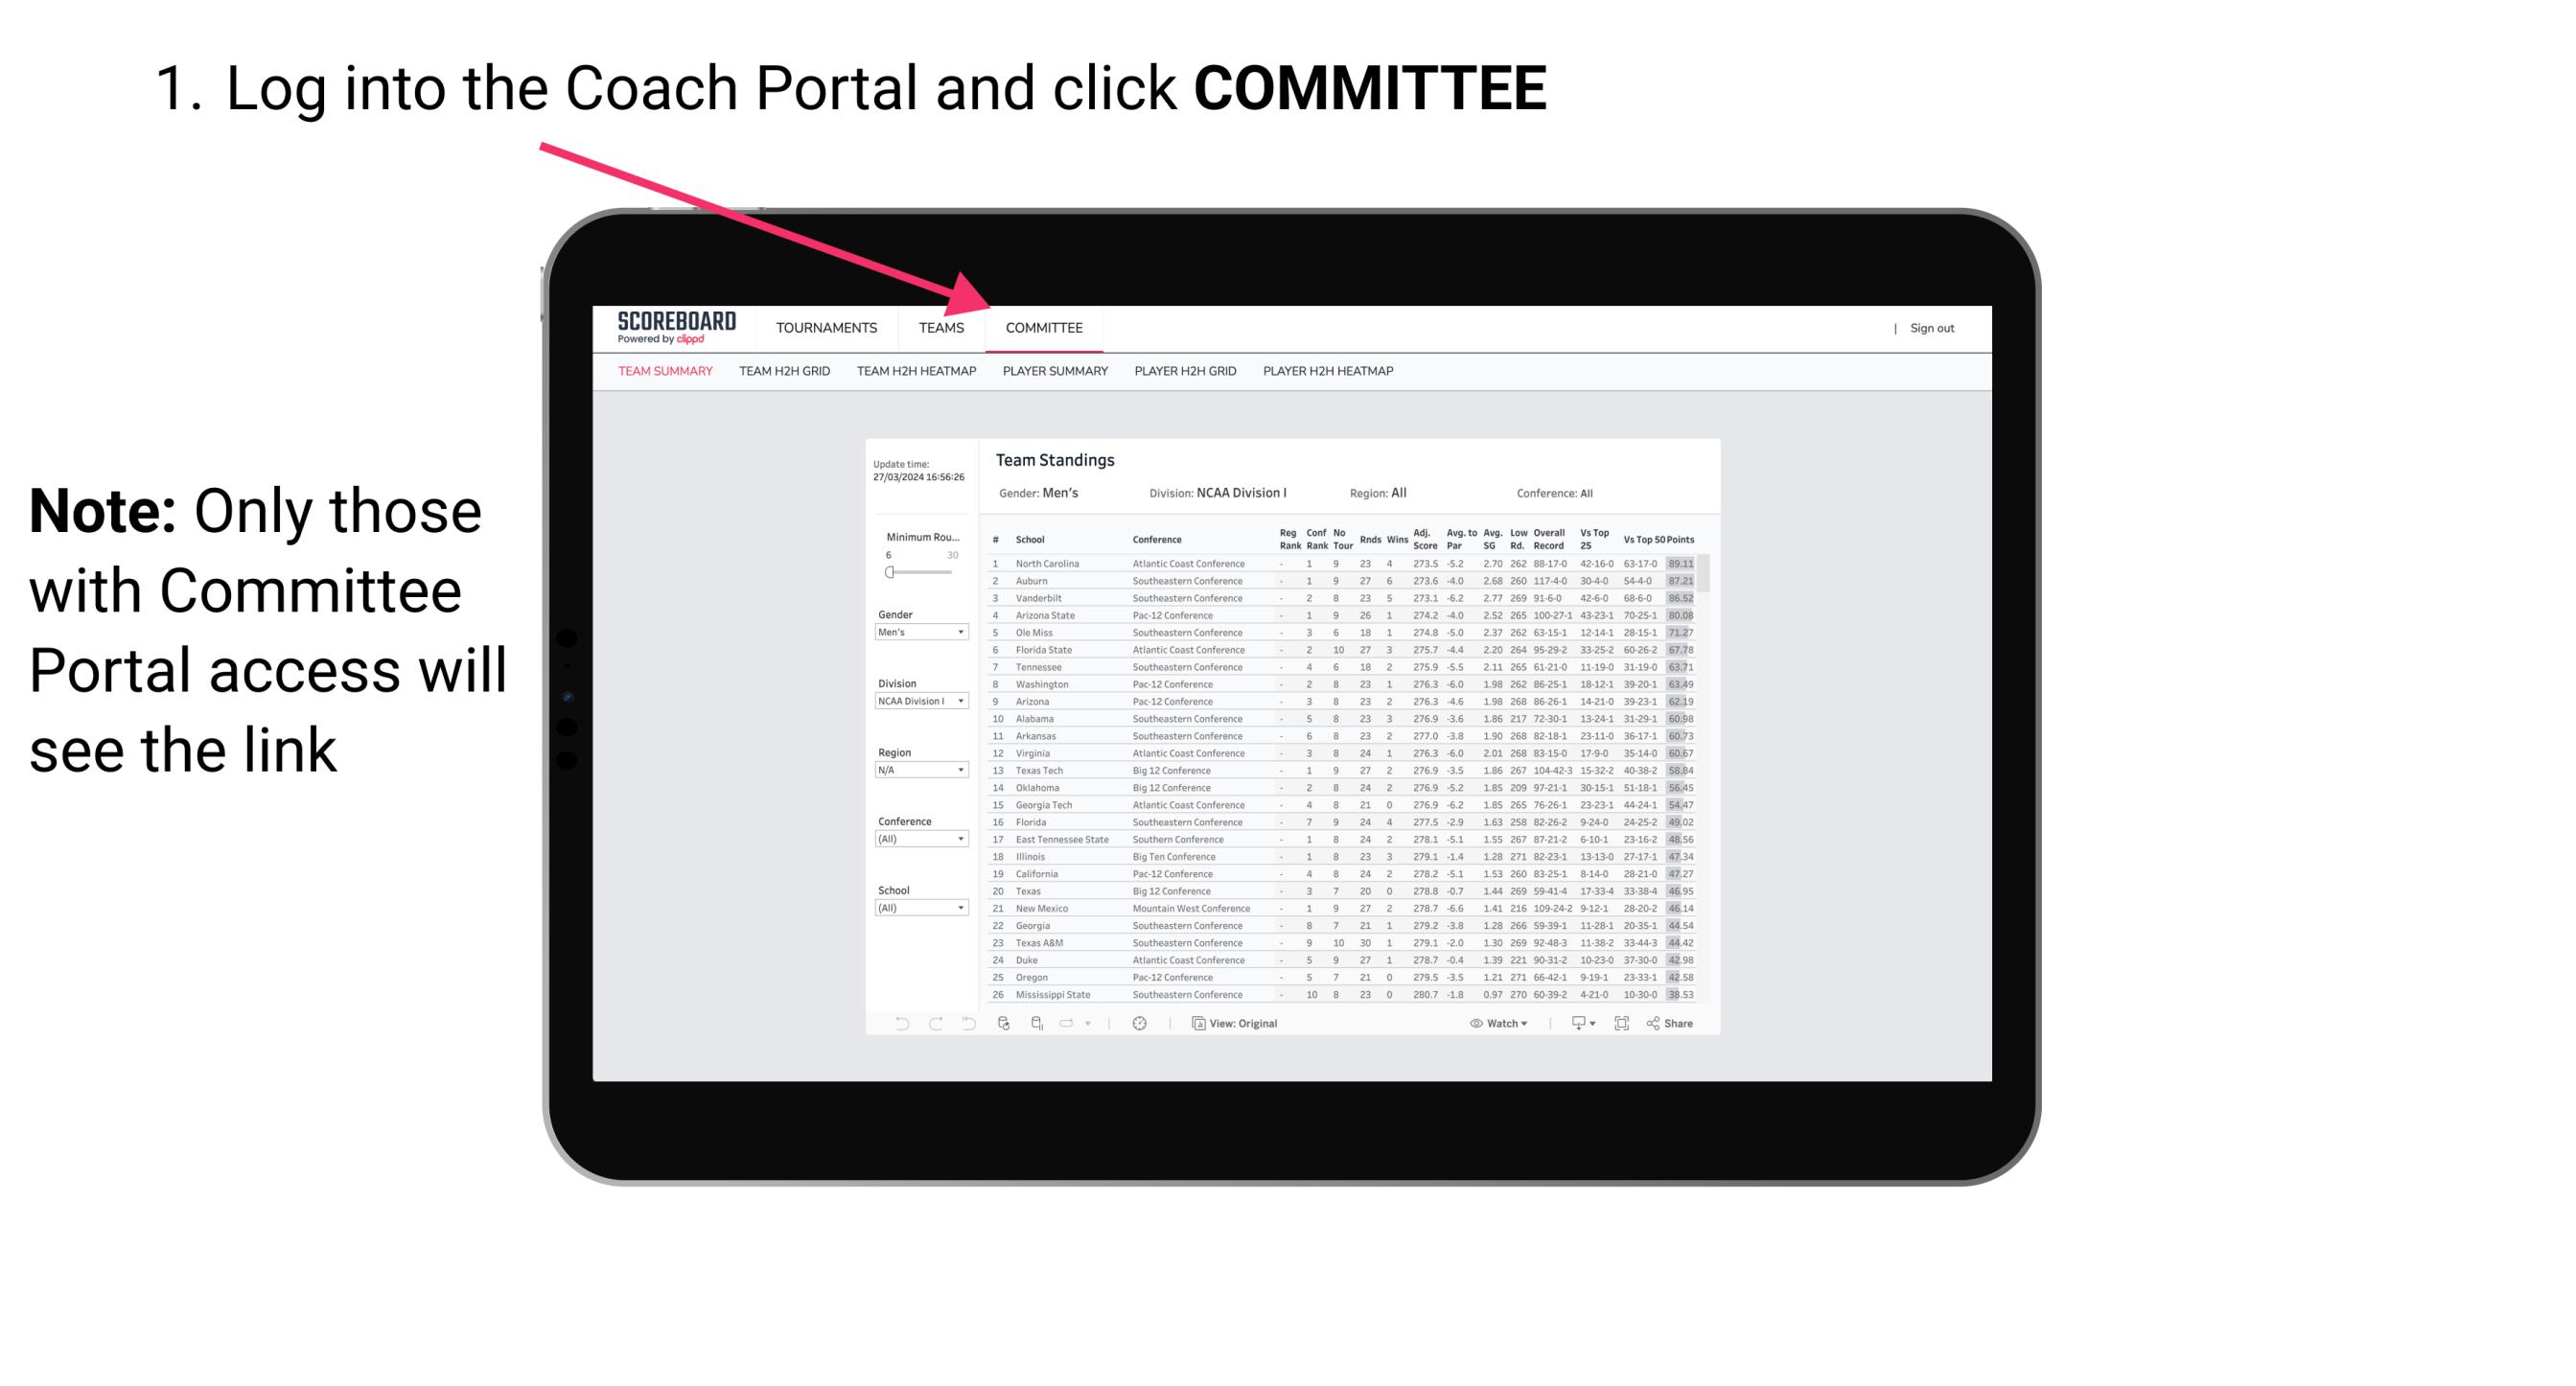This screenshot has width=2576, height=1386.
Task: Click the download/export icon
Action: click(1574, 1024)
